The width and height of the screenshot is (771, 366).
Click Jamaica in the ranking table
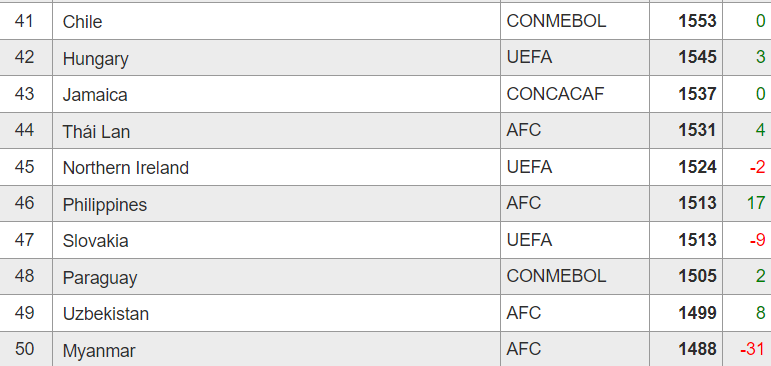(95, 94)
